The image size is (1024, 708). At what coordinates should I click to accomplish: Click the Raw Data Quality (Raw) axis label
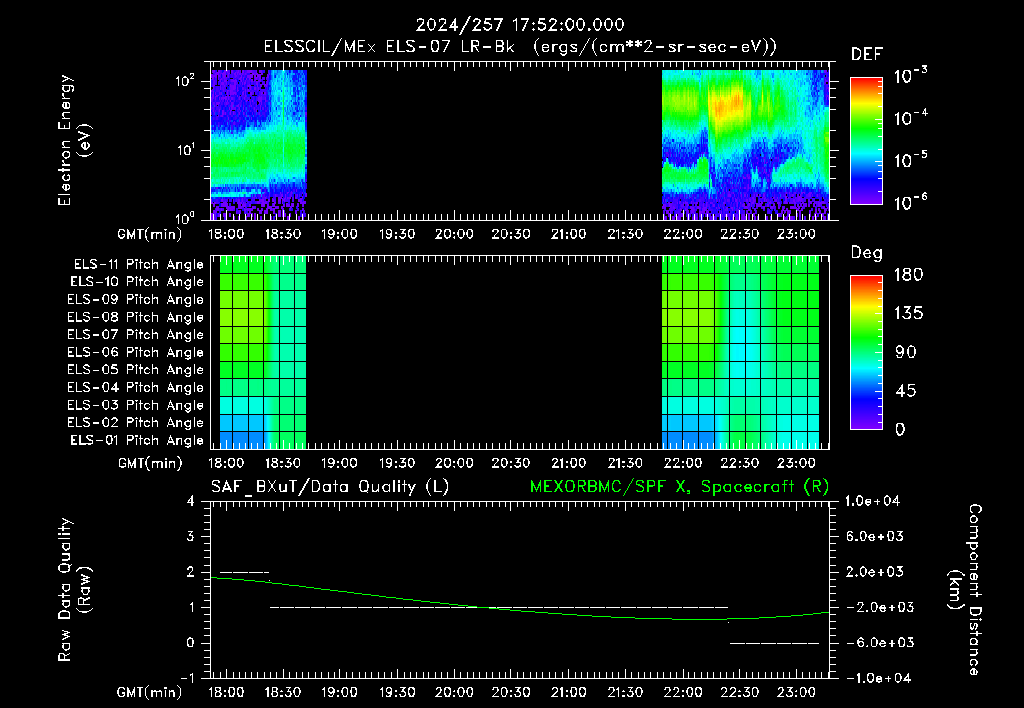click(x=74, y=590)
